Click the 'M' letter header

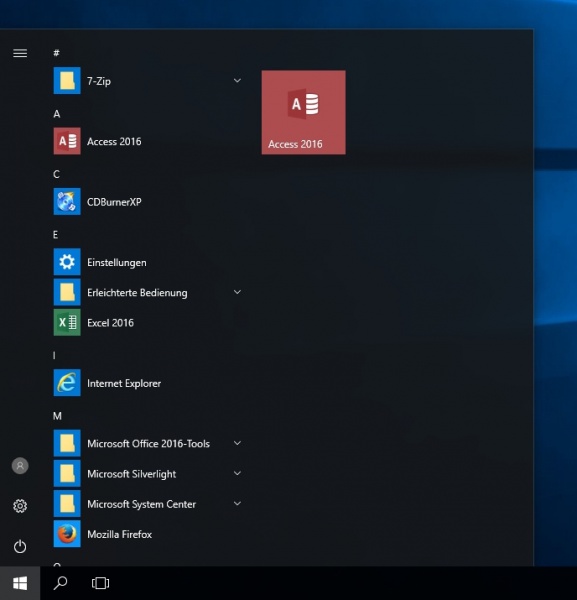pyautogui.click(x=57, y=416)
